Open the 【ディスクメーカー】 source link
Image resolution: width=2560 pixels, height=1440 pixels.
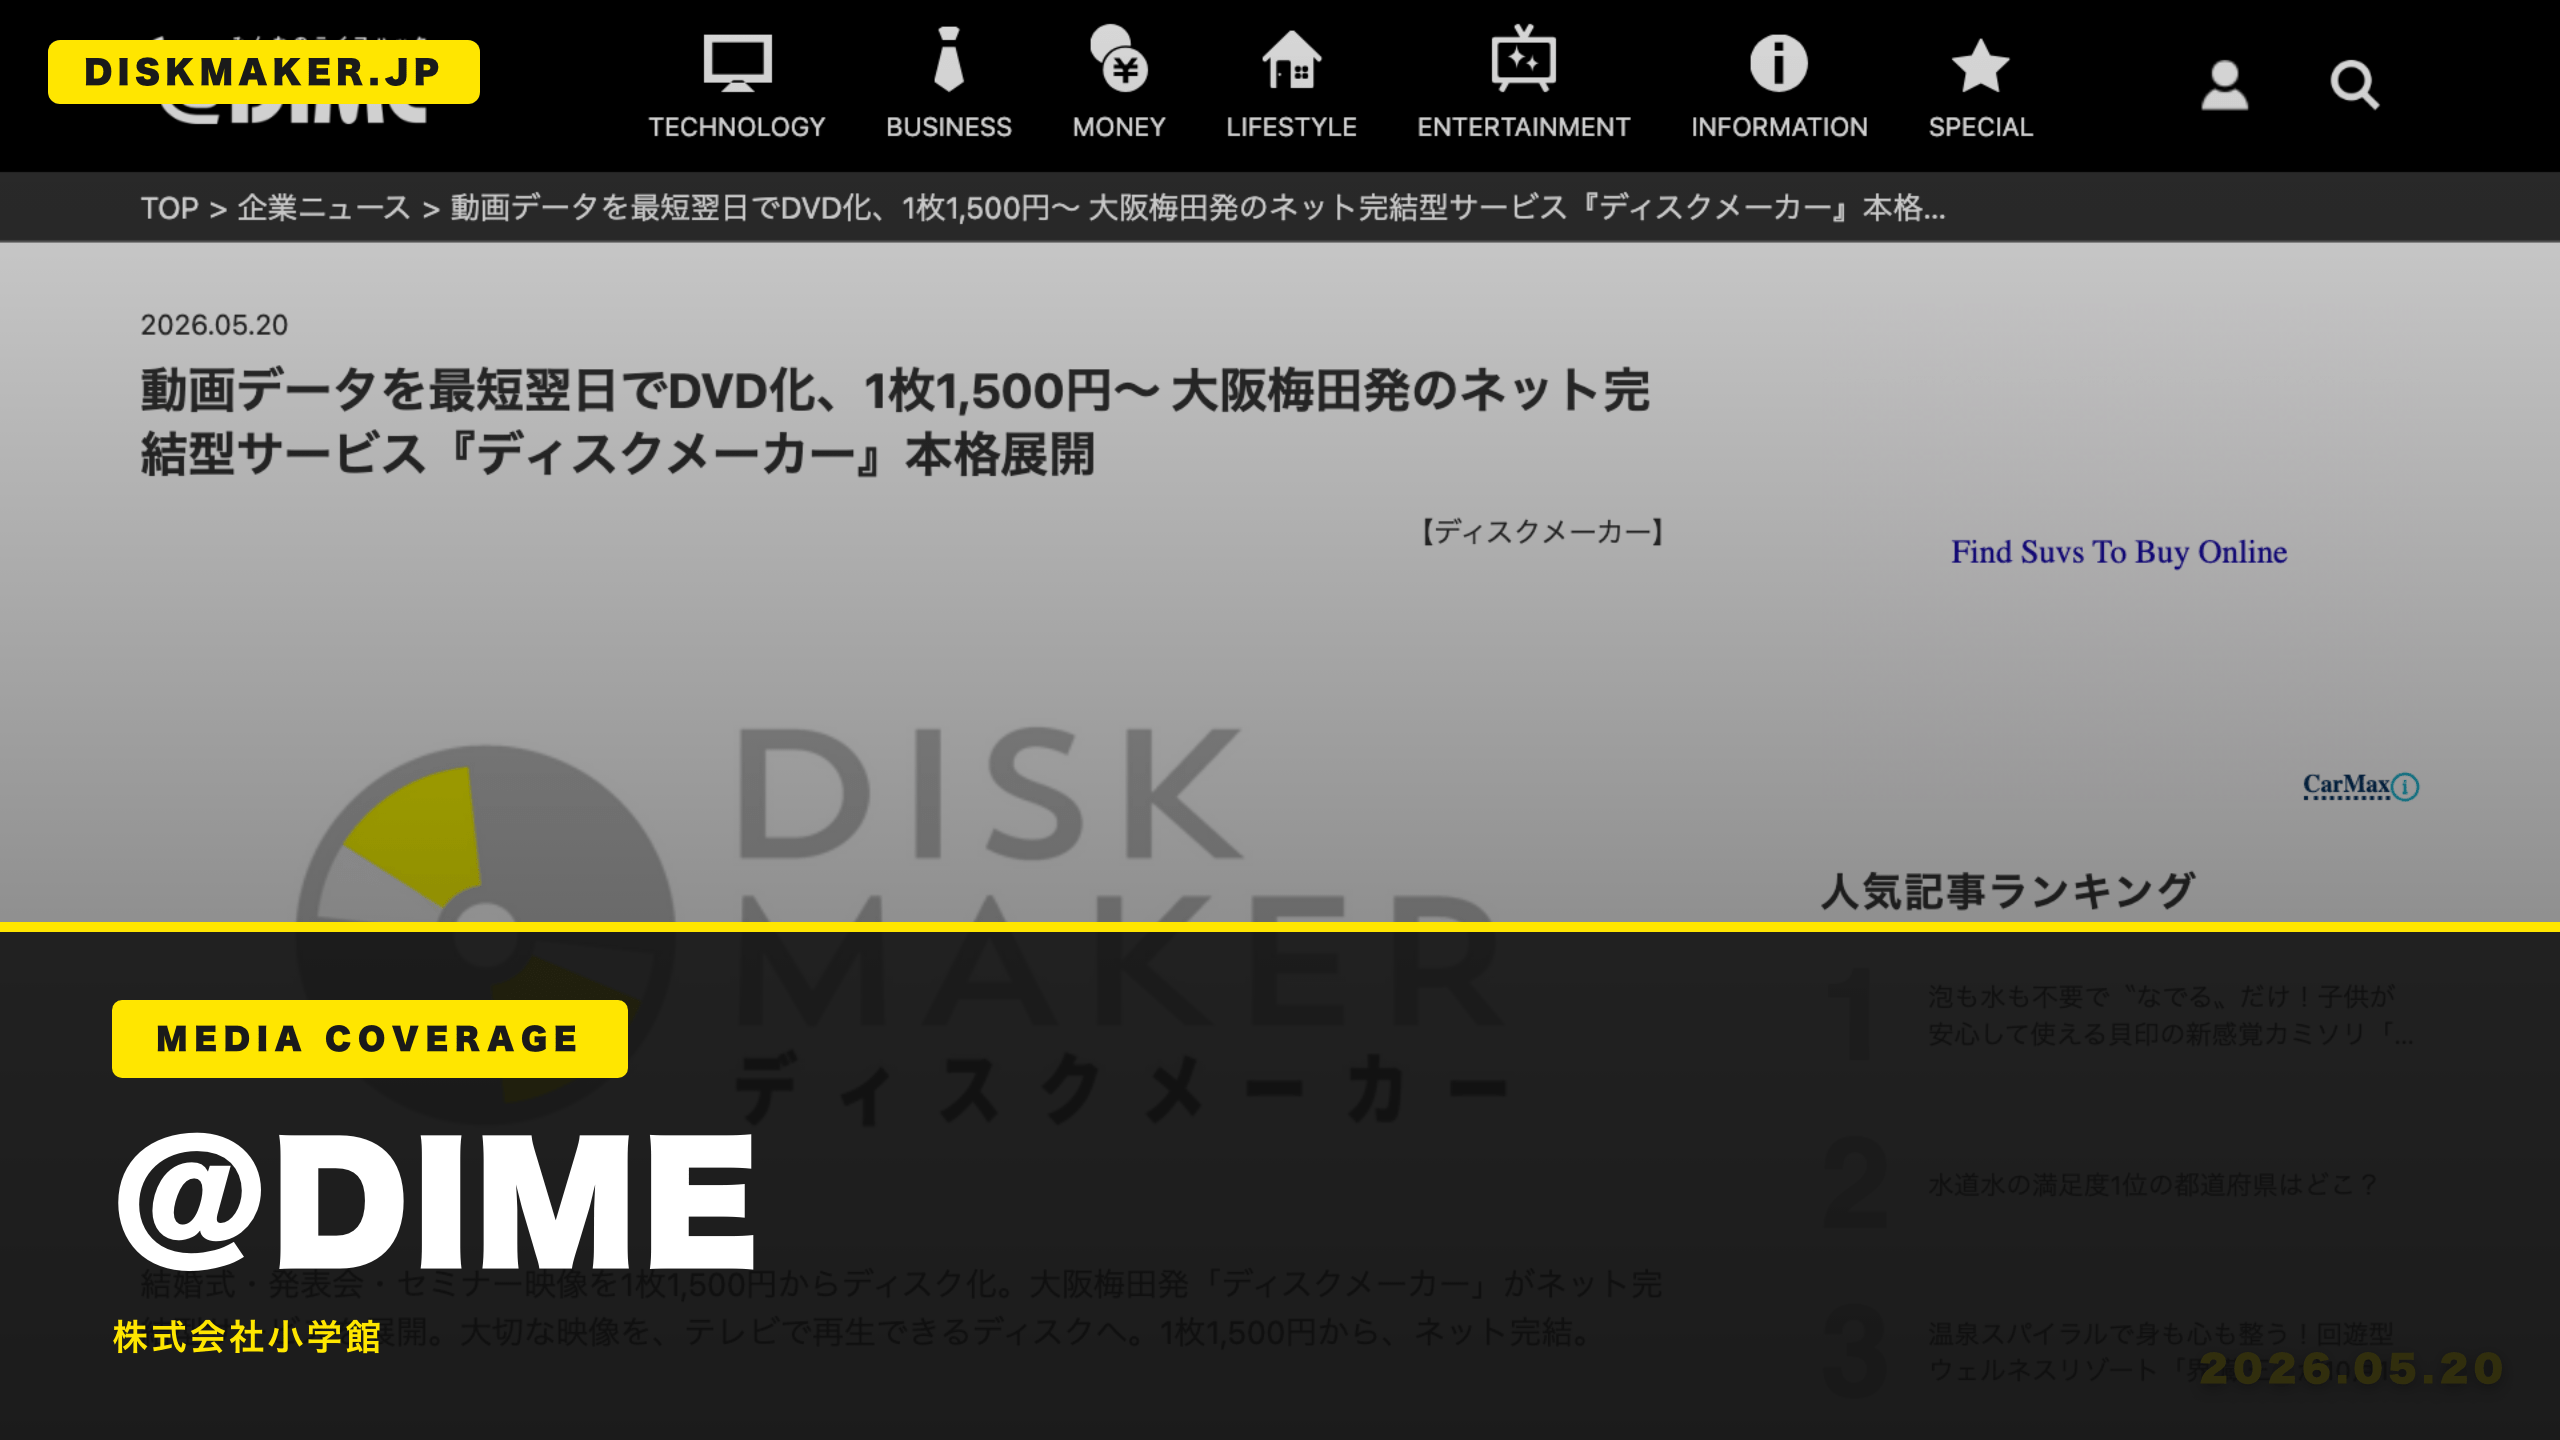coord(1542,532)
